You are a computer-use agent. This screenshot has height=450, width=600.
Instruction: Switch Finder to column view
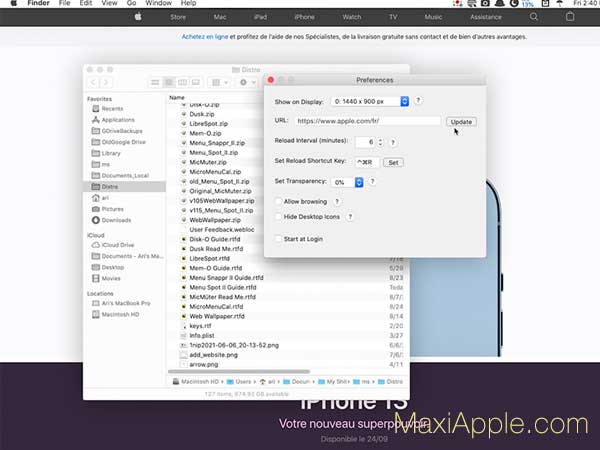pyautogui.click(x=183, y=82)
